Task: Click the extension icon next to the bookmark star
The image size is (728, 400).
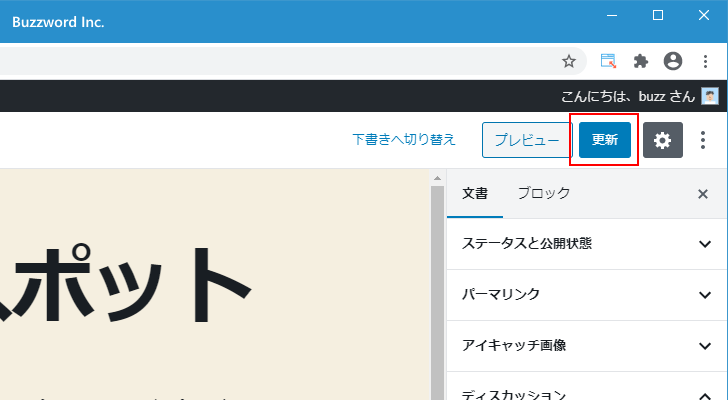Action: (x=608, y=61)
